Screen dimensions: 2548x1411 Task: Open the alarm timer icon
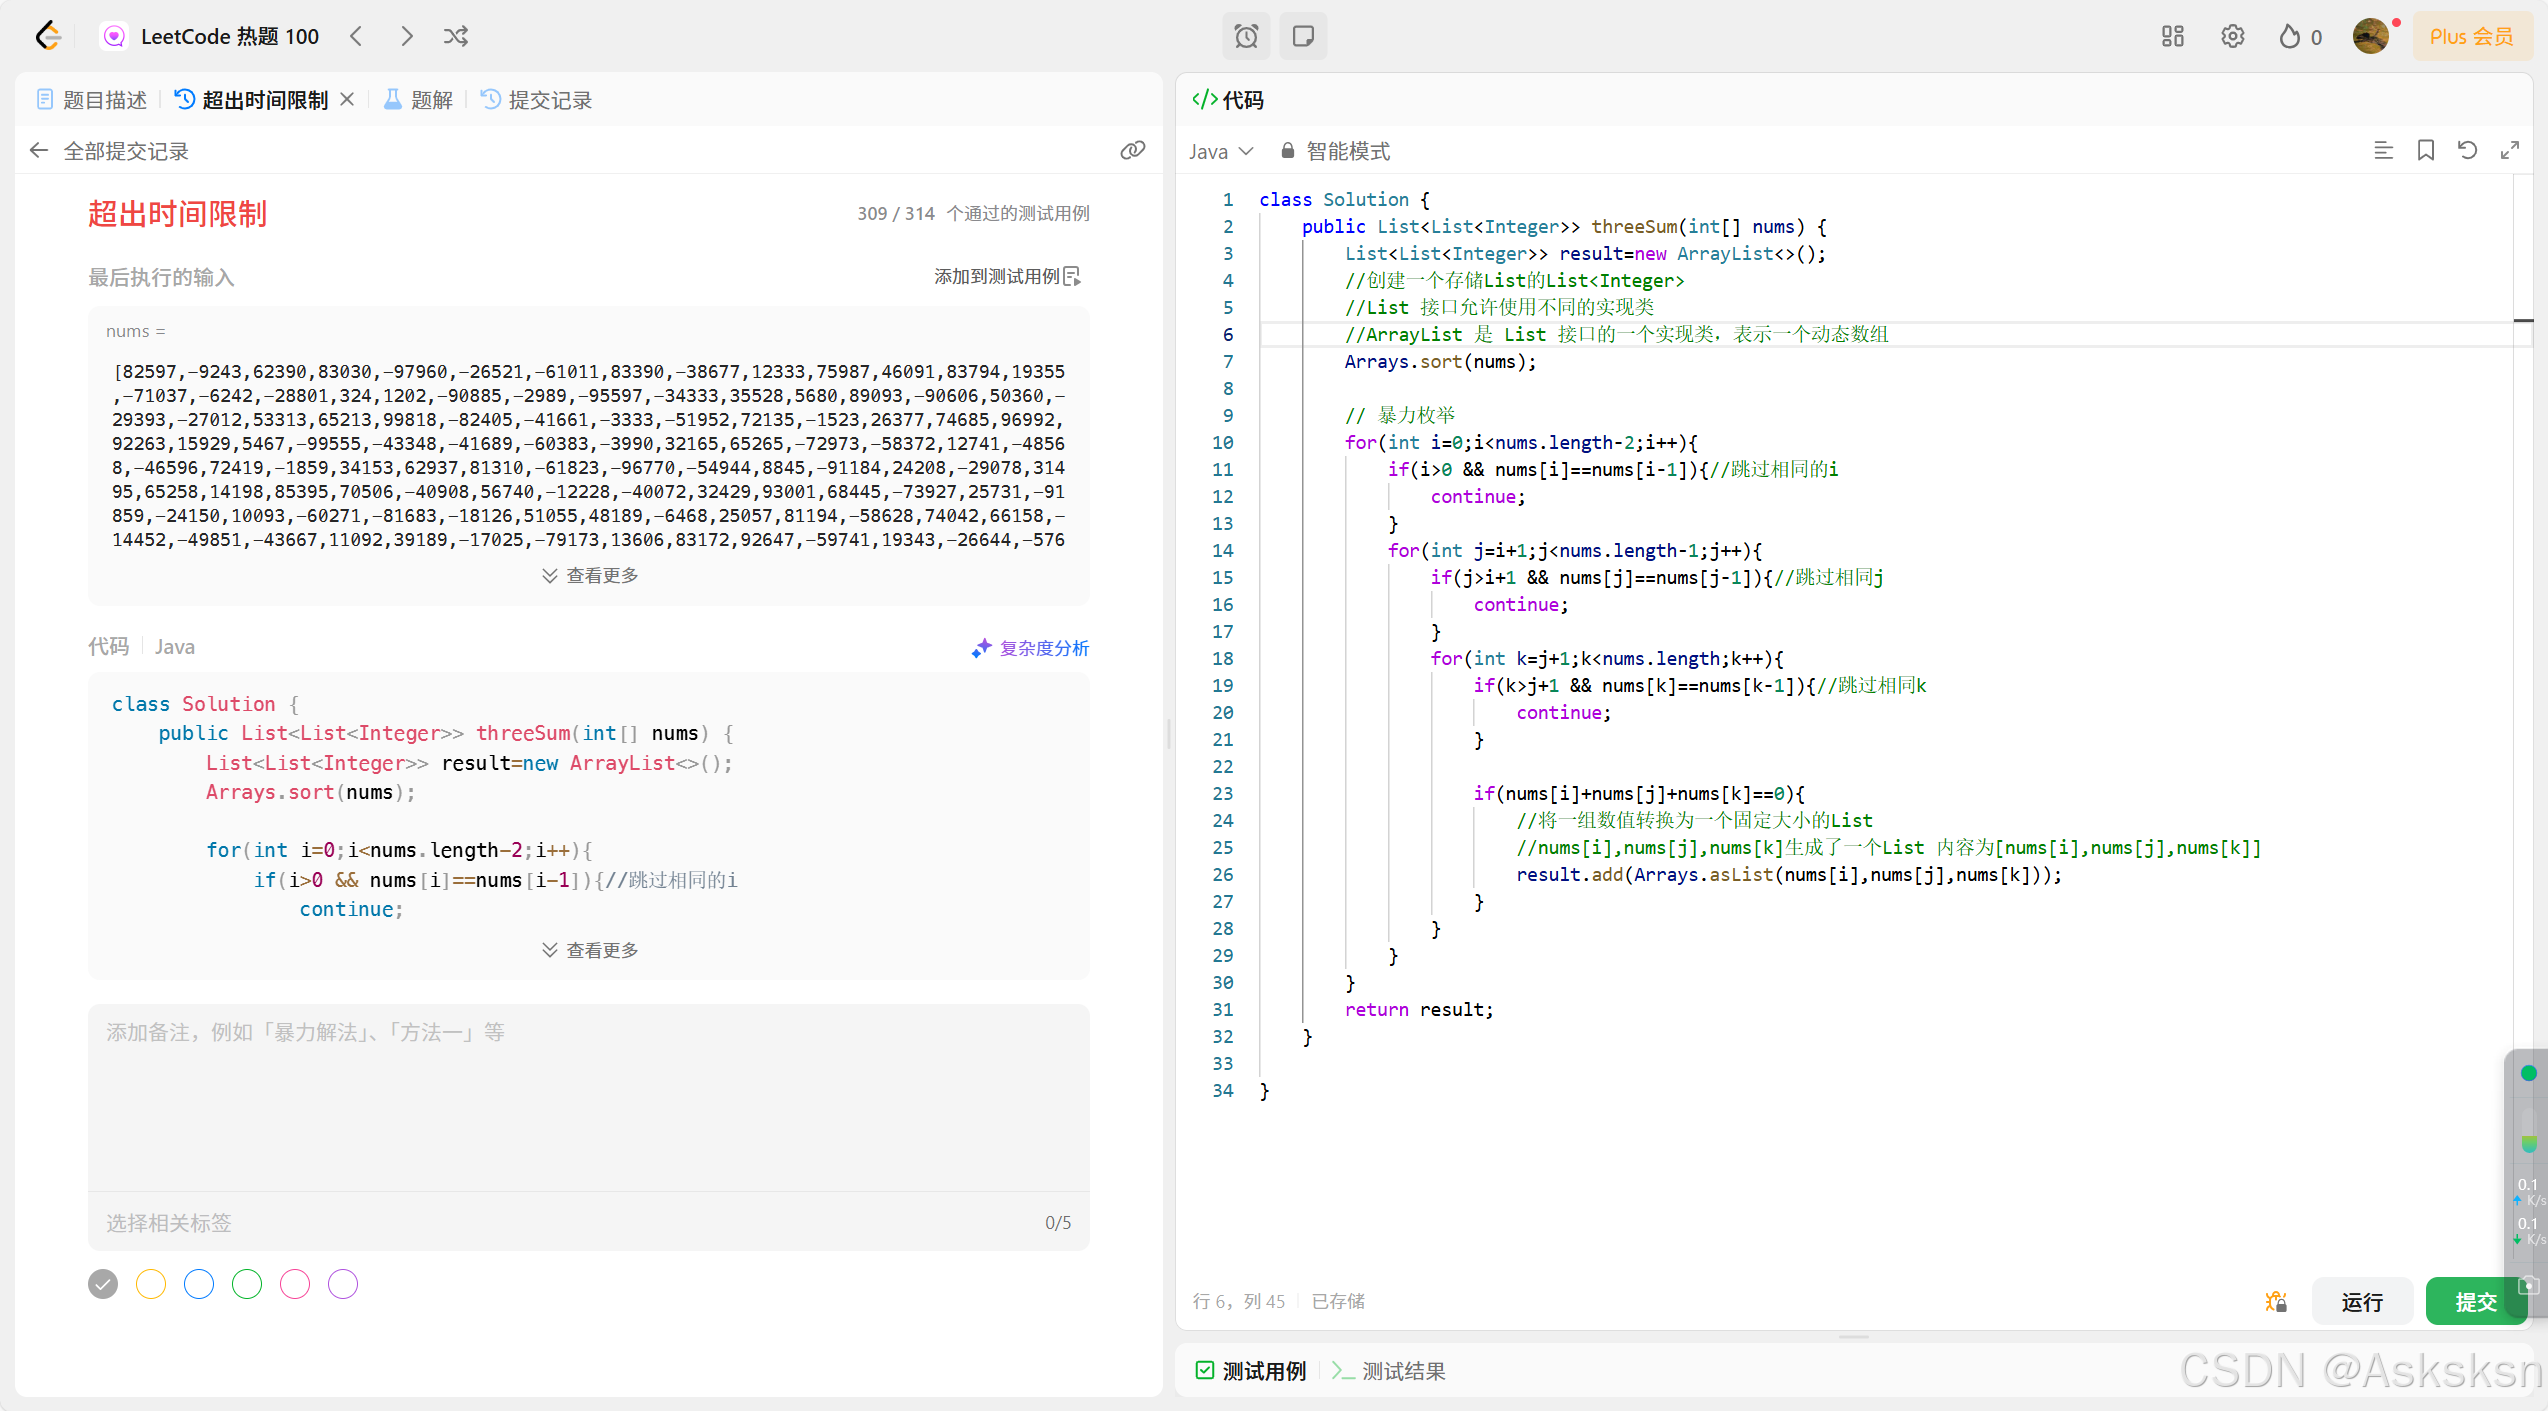tap(1246, 37)
